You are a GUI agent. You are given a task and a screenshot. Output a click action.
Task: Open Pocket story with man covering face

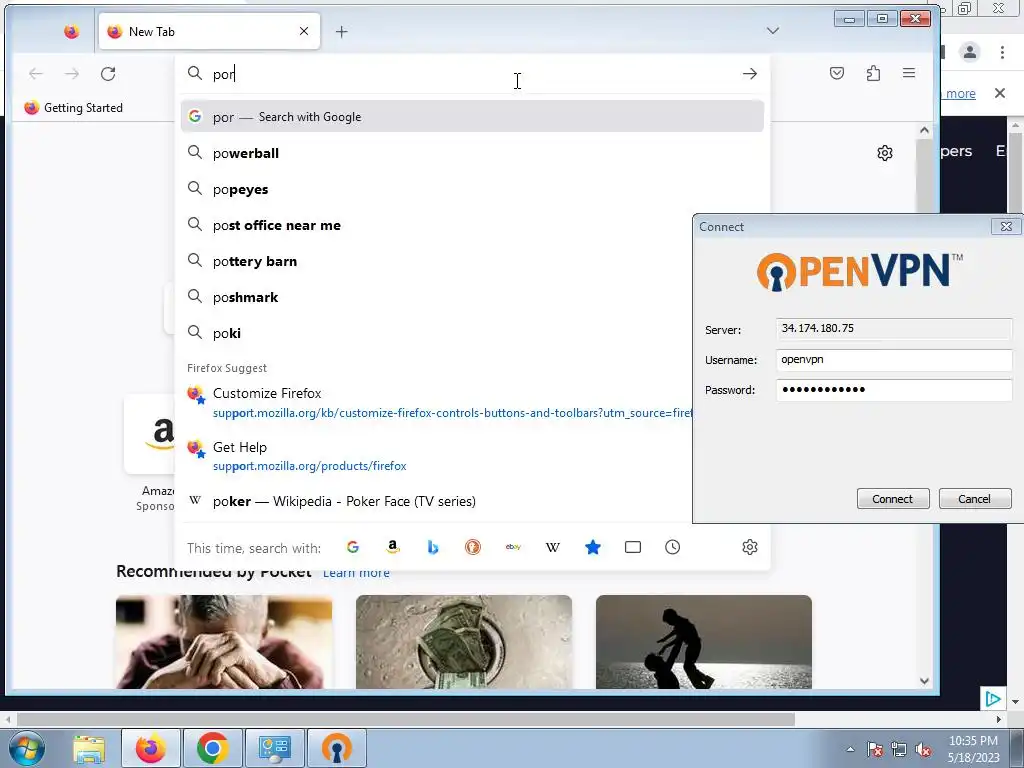pos(224,642)
